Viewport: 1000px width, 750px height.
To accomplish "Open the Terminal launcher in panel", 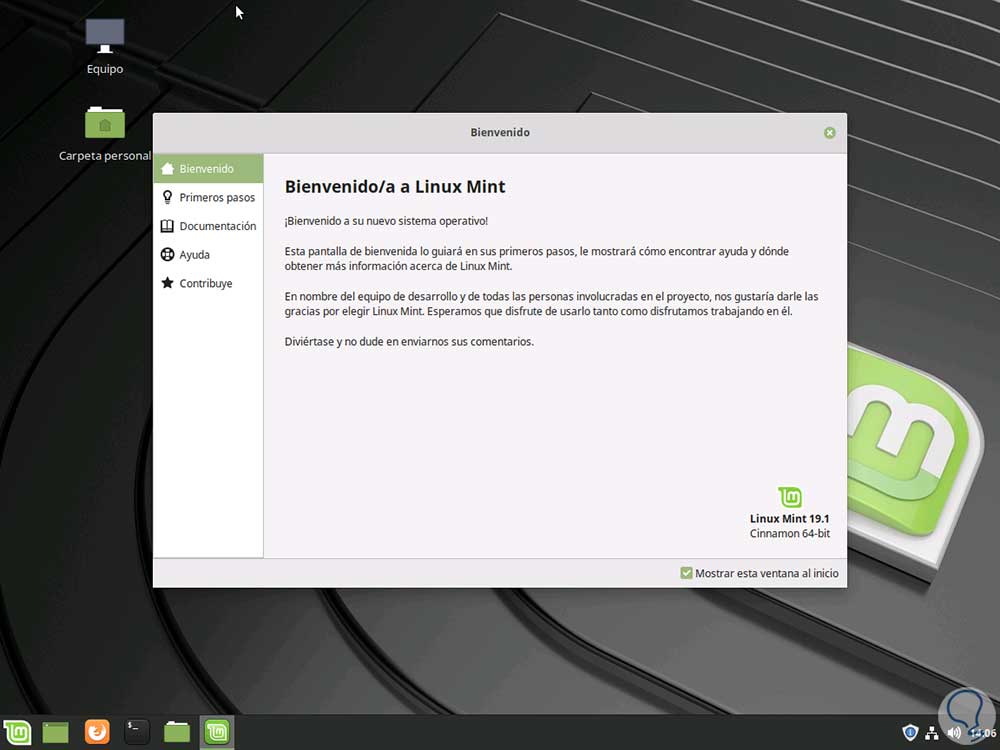I will pyautogui.click(x=136, y=732).
